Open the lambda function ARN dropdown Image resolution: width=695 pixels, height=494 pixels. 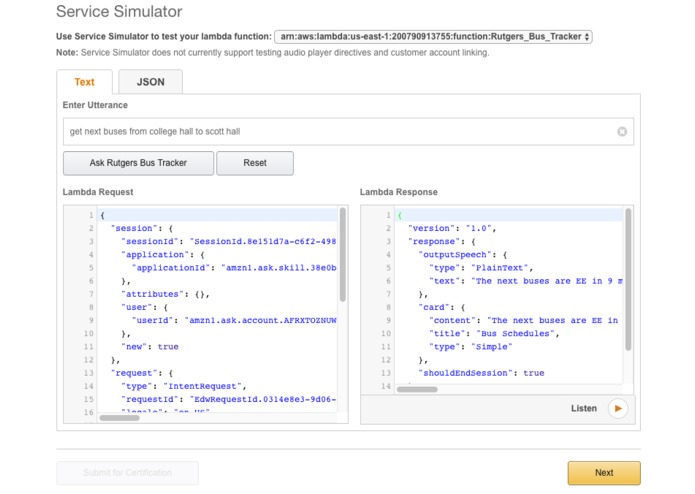433,36
